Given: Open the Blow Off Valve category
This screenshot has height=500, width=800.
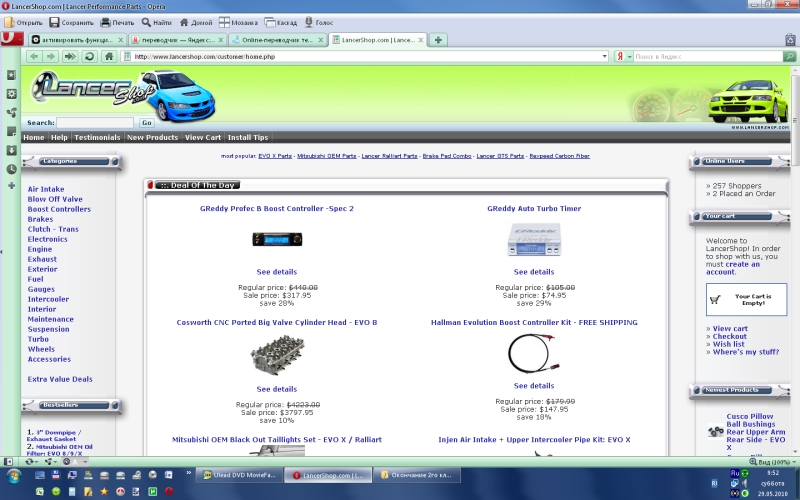Looking at the screenshot, I should [x=55, y=199].
